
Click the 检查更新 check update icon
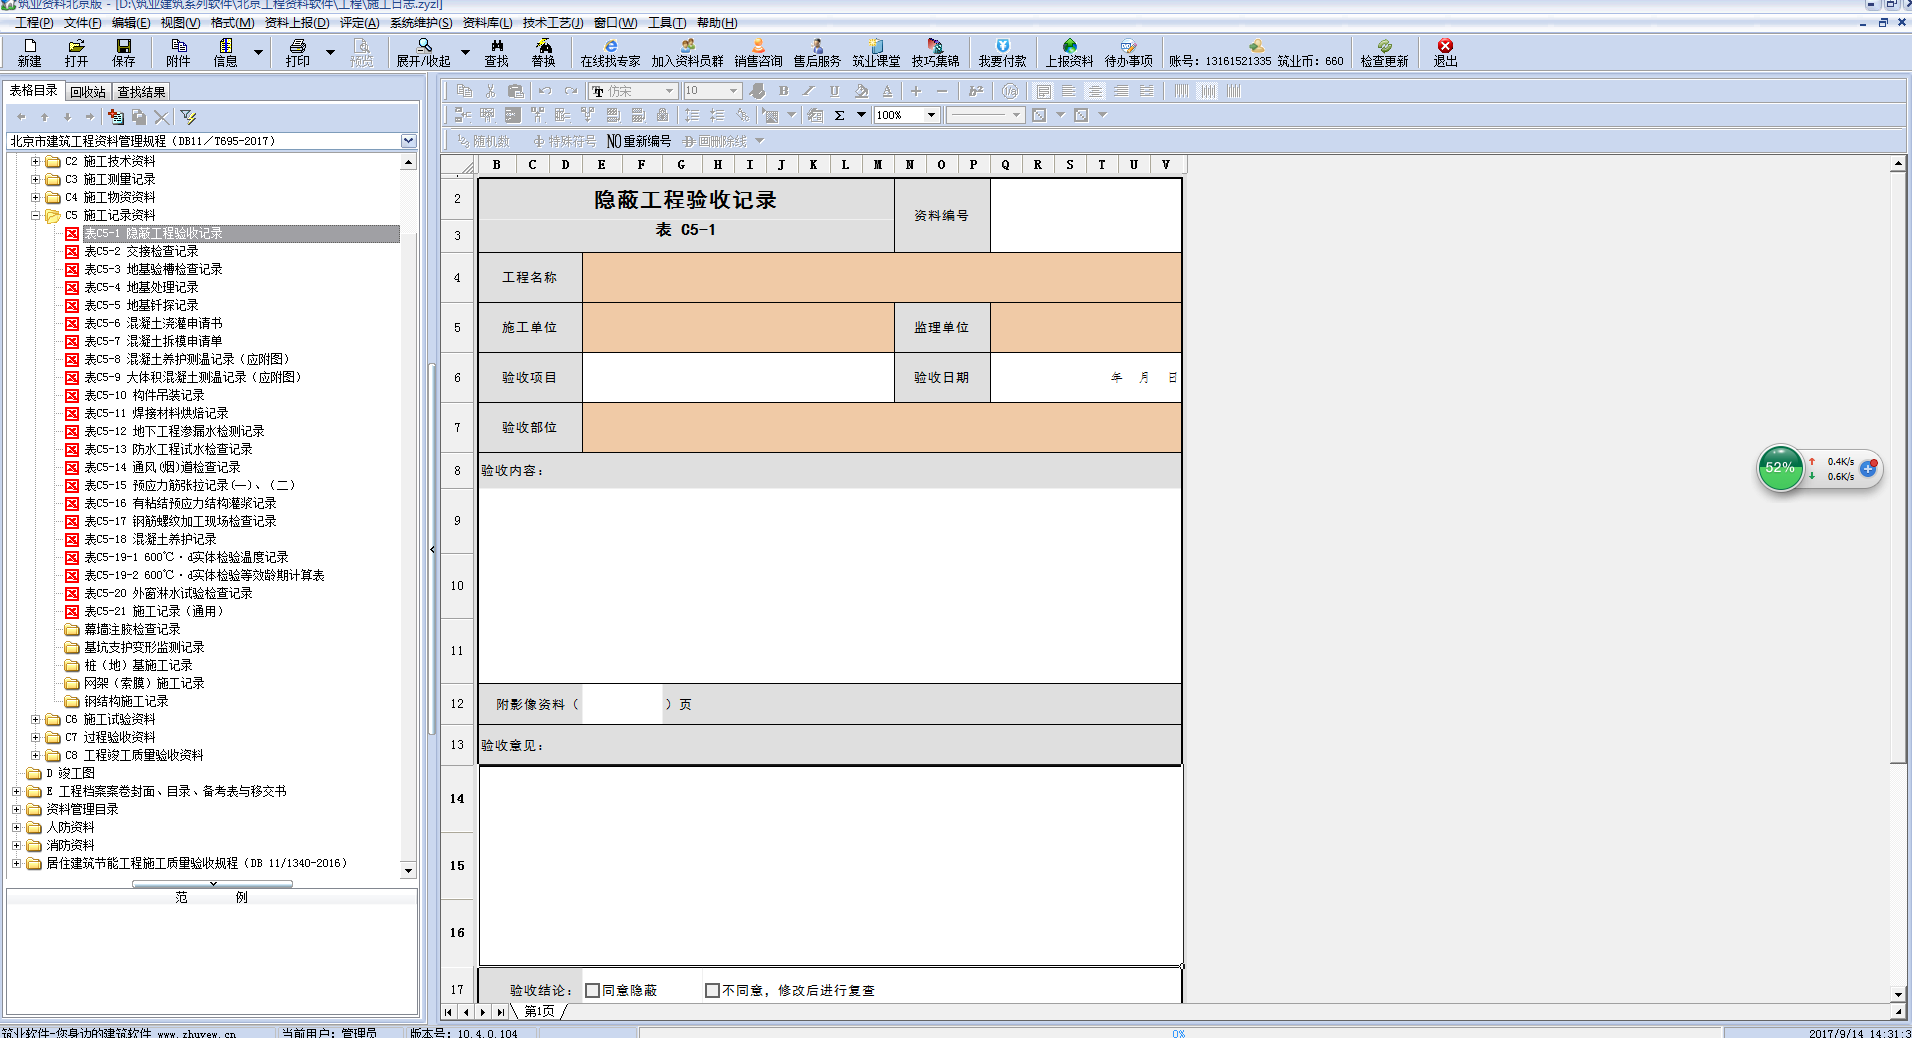1384,52
